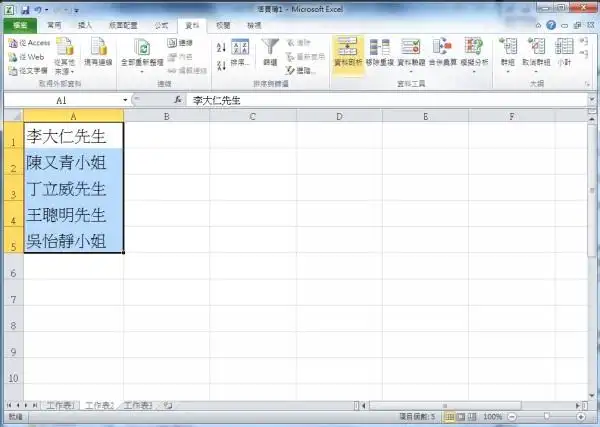Click the zoom slider in status bar
Screen dimensions: 600x427
click(x=546, y=416)
